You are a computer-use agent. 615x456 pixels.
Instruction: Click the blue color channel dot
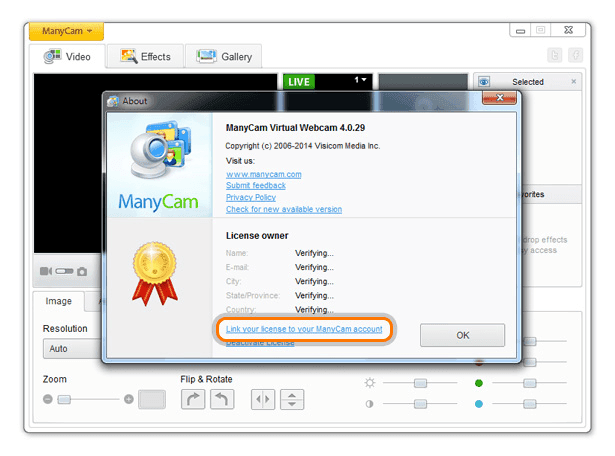click(x=479, y=404)
